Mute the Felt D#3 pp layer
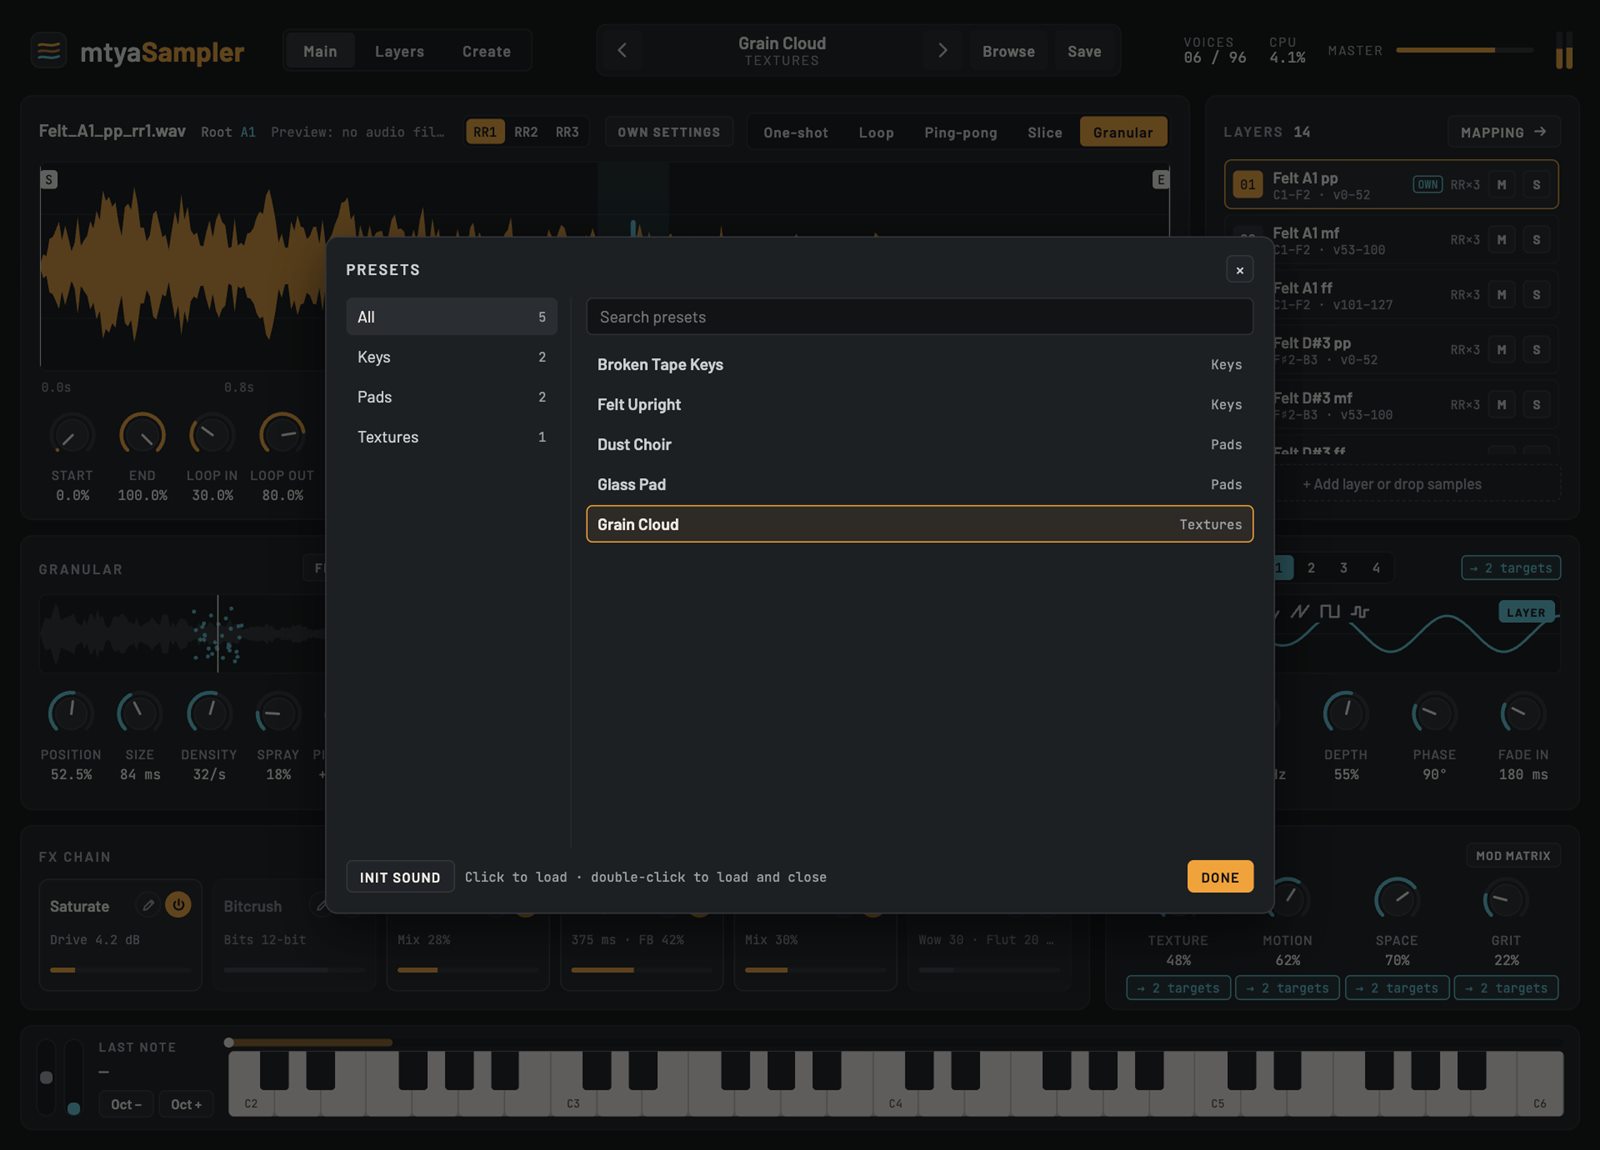This screenshot has width=1600, height=1150. 1501,350
